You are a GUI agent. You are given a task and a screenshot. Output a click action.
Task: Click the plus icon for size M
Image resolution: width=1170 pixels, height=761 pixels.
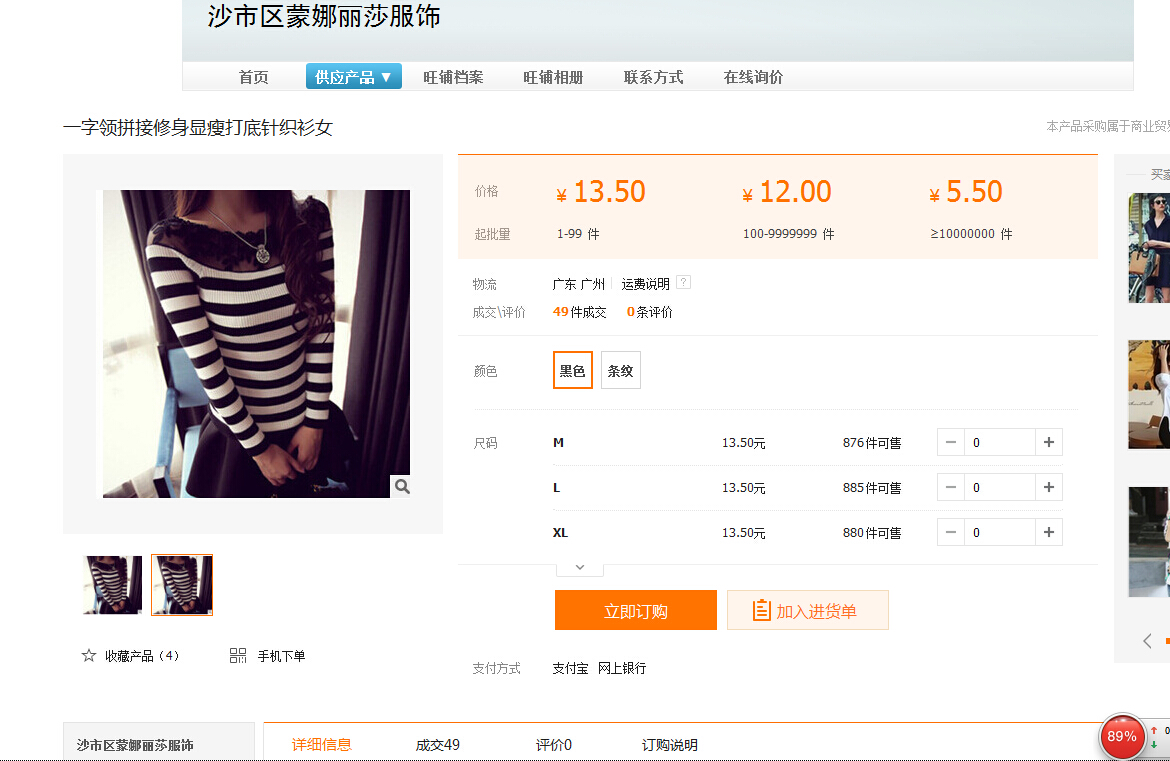click(1048, 442)
